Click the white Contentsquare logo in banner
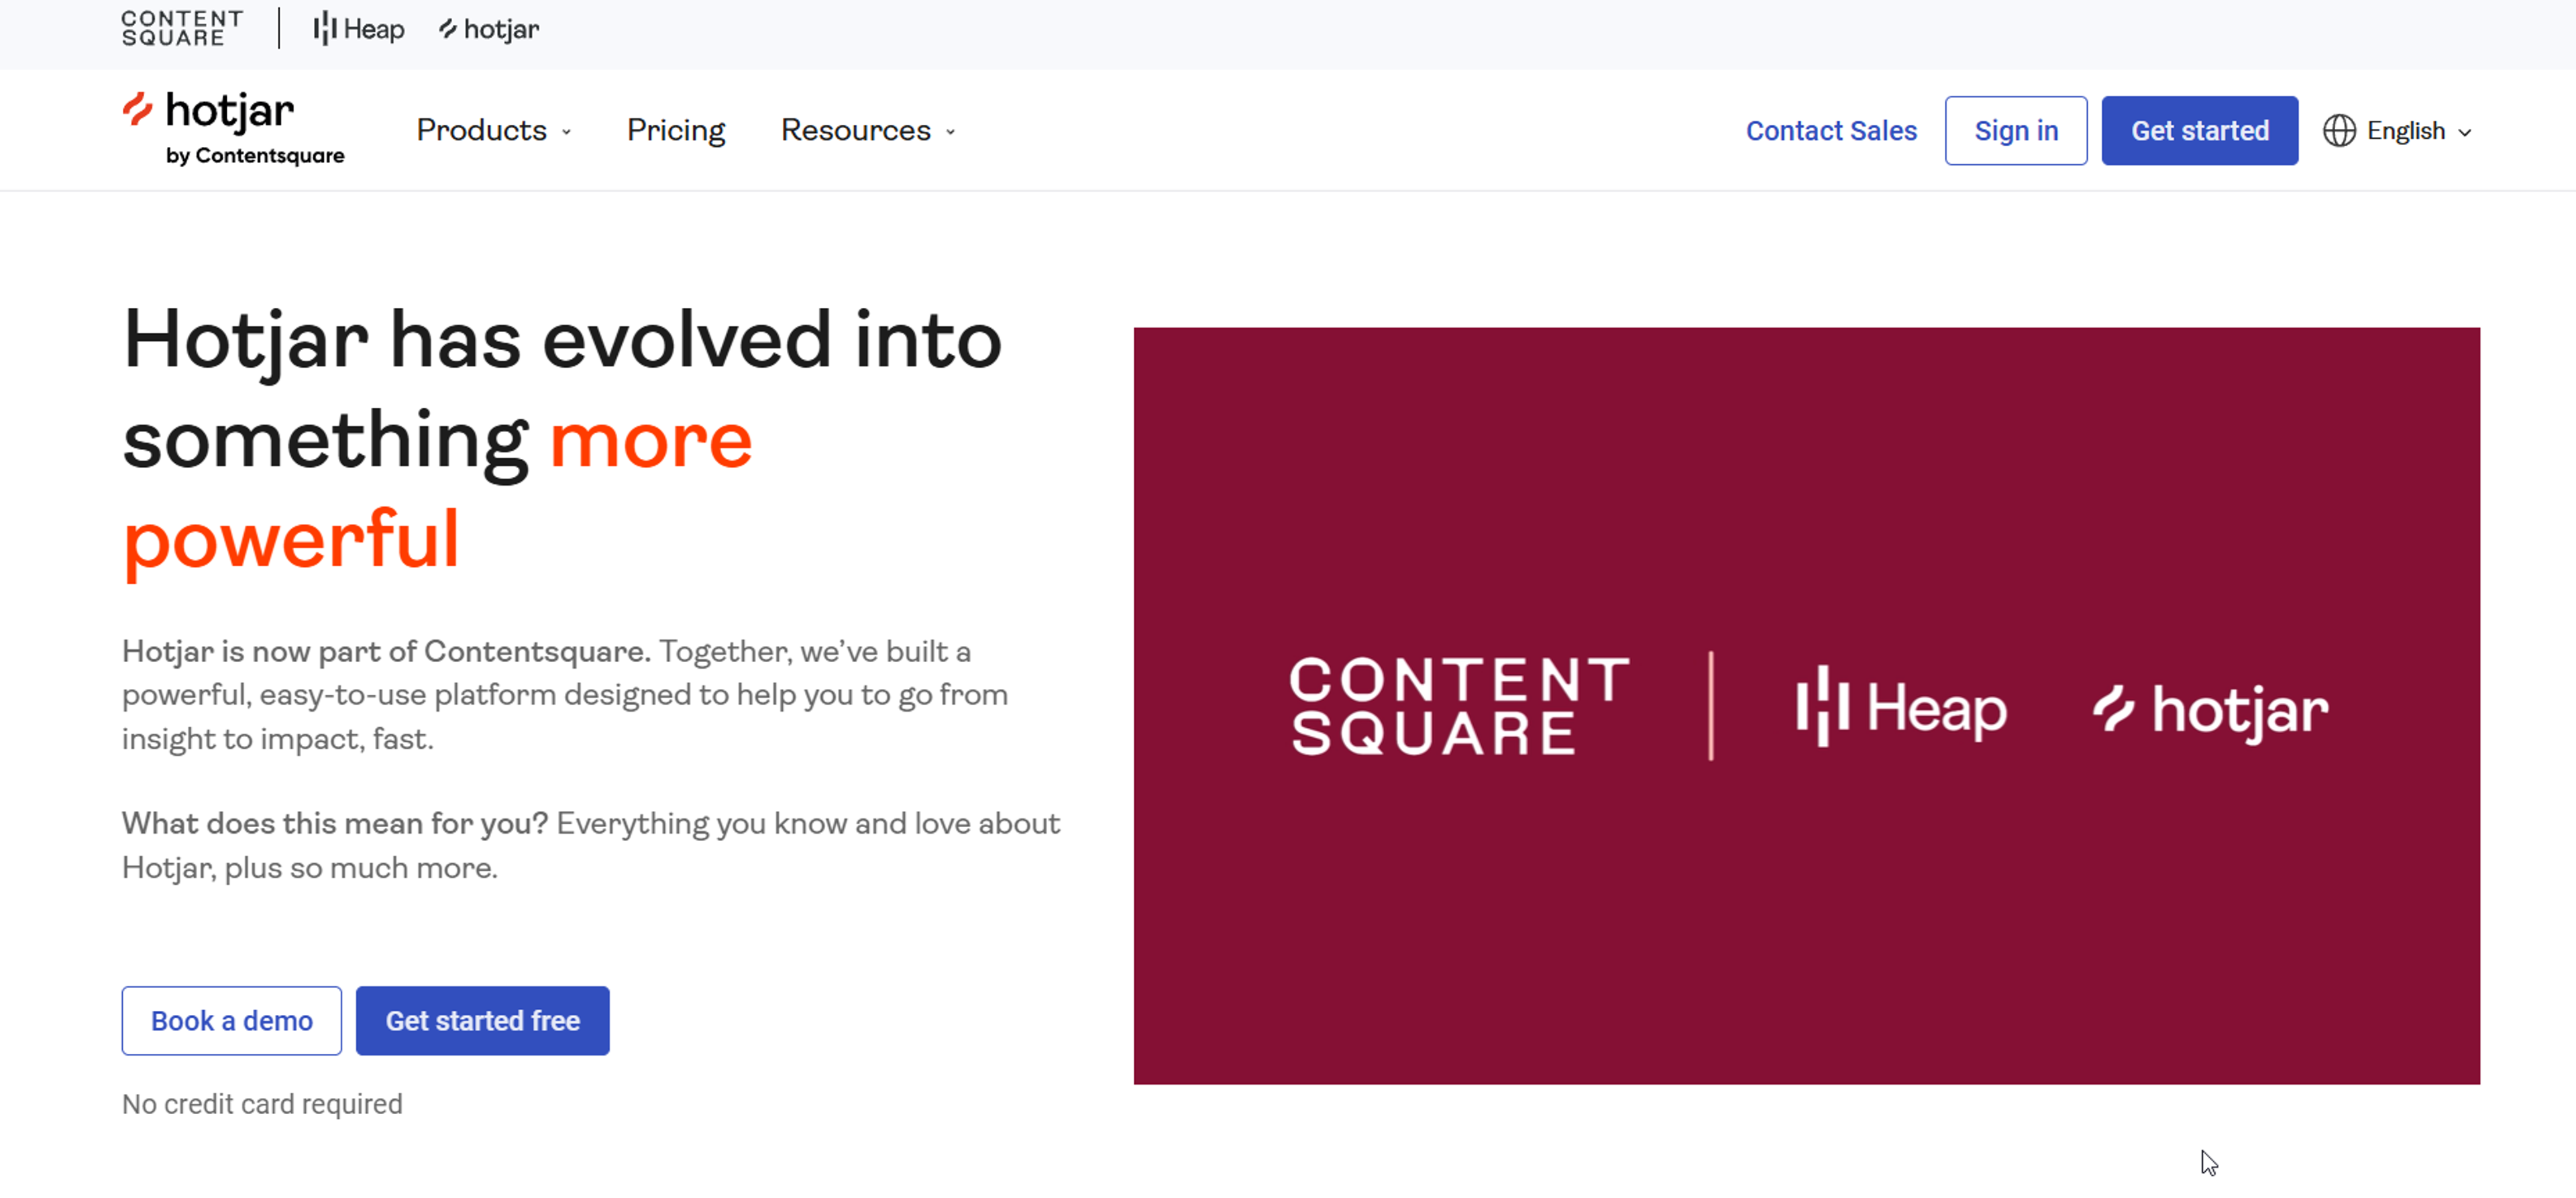Viewport: 2576px width, 1198px height. pos(1459,705)
